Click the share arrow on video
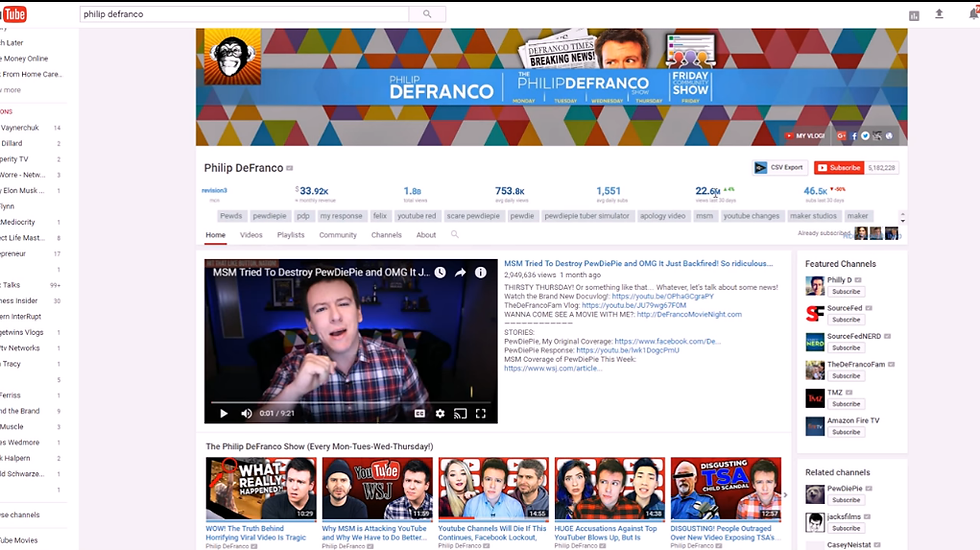 coord(461,272)
